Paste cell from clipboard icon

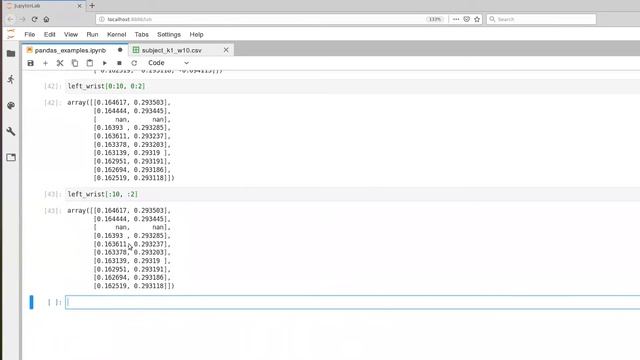90,63
